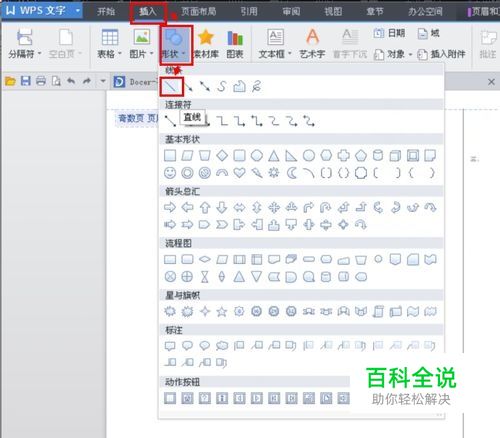The width and height of the screenshot is (500, 438).
Task: Click the Undo arrow icon
Action: (x=71, y=81)
